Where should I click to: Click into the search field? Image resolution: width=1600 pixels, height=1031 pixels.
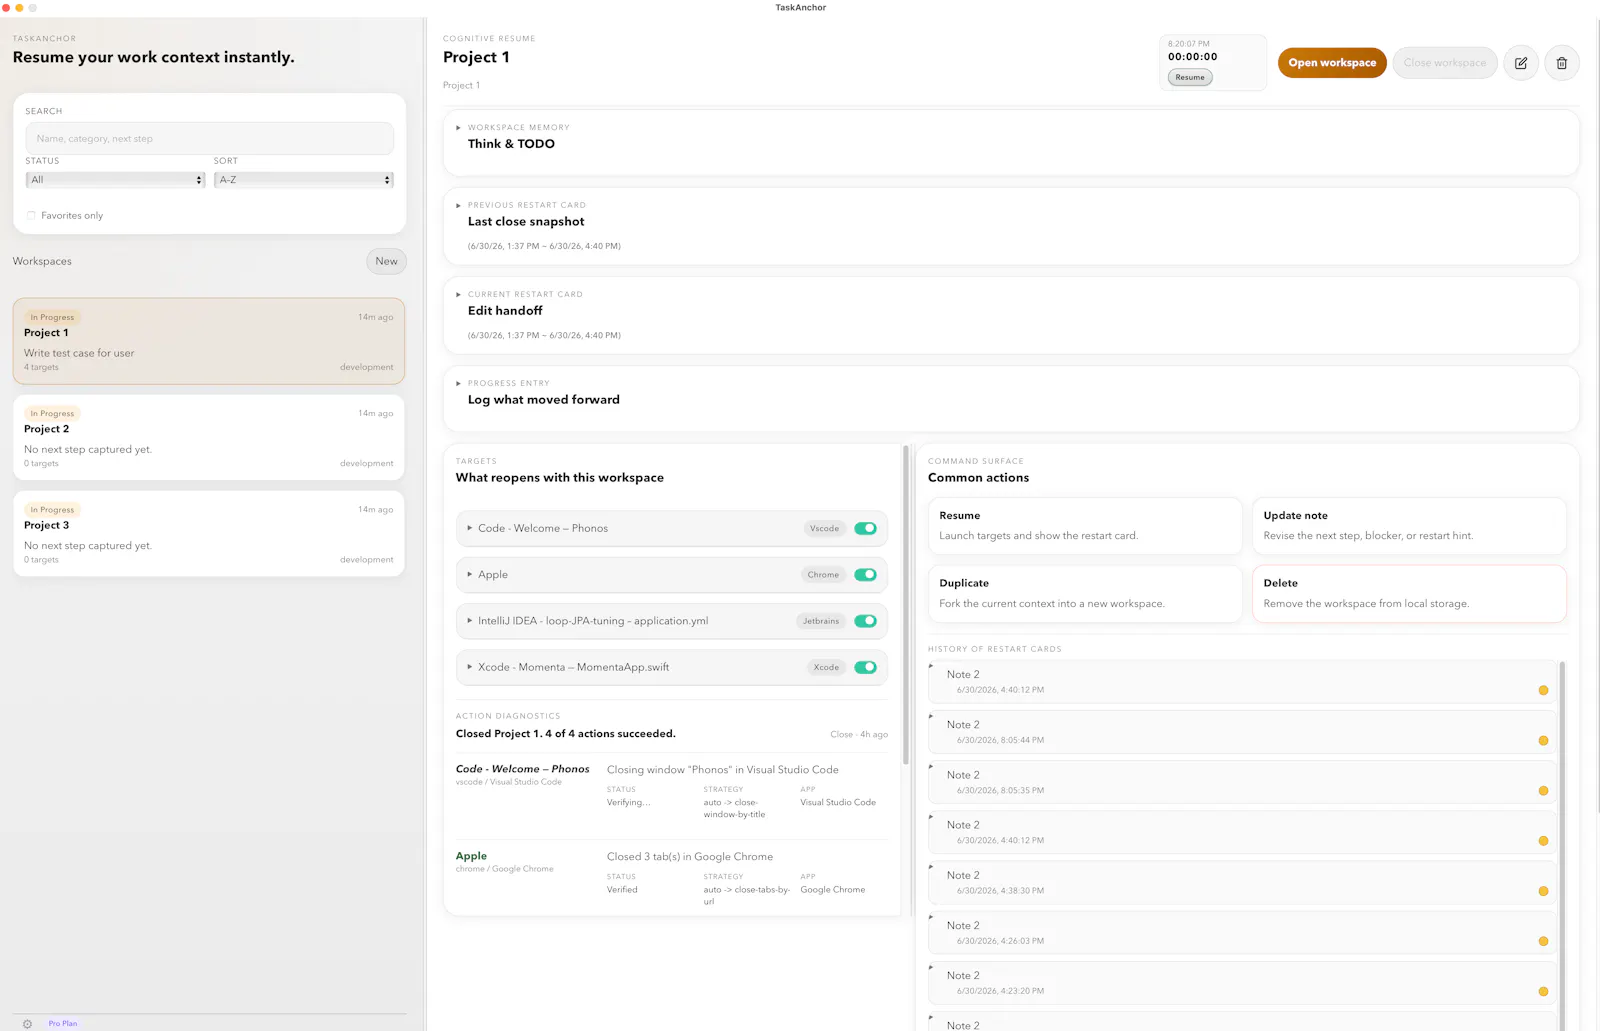tap(209, 139)
